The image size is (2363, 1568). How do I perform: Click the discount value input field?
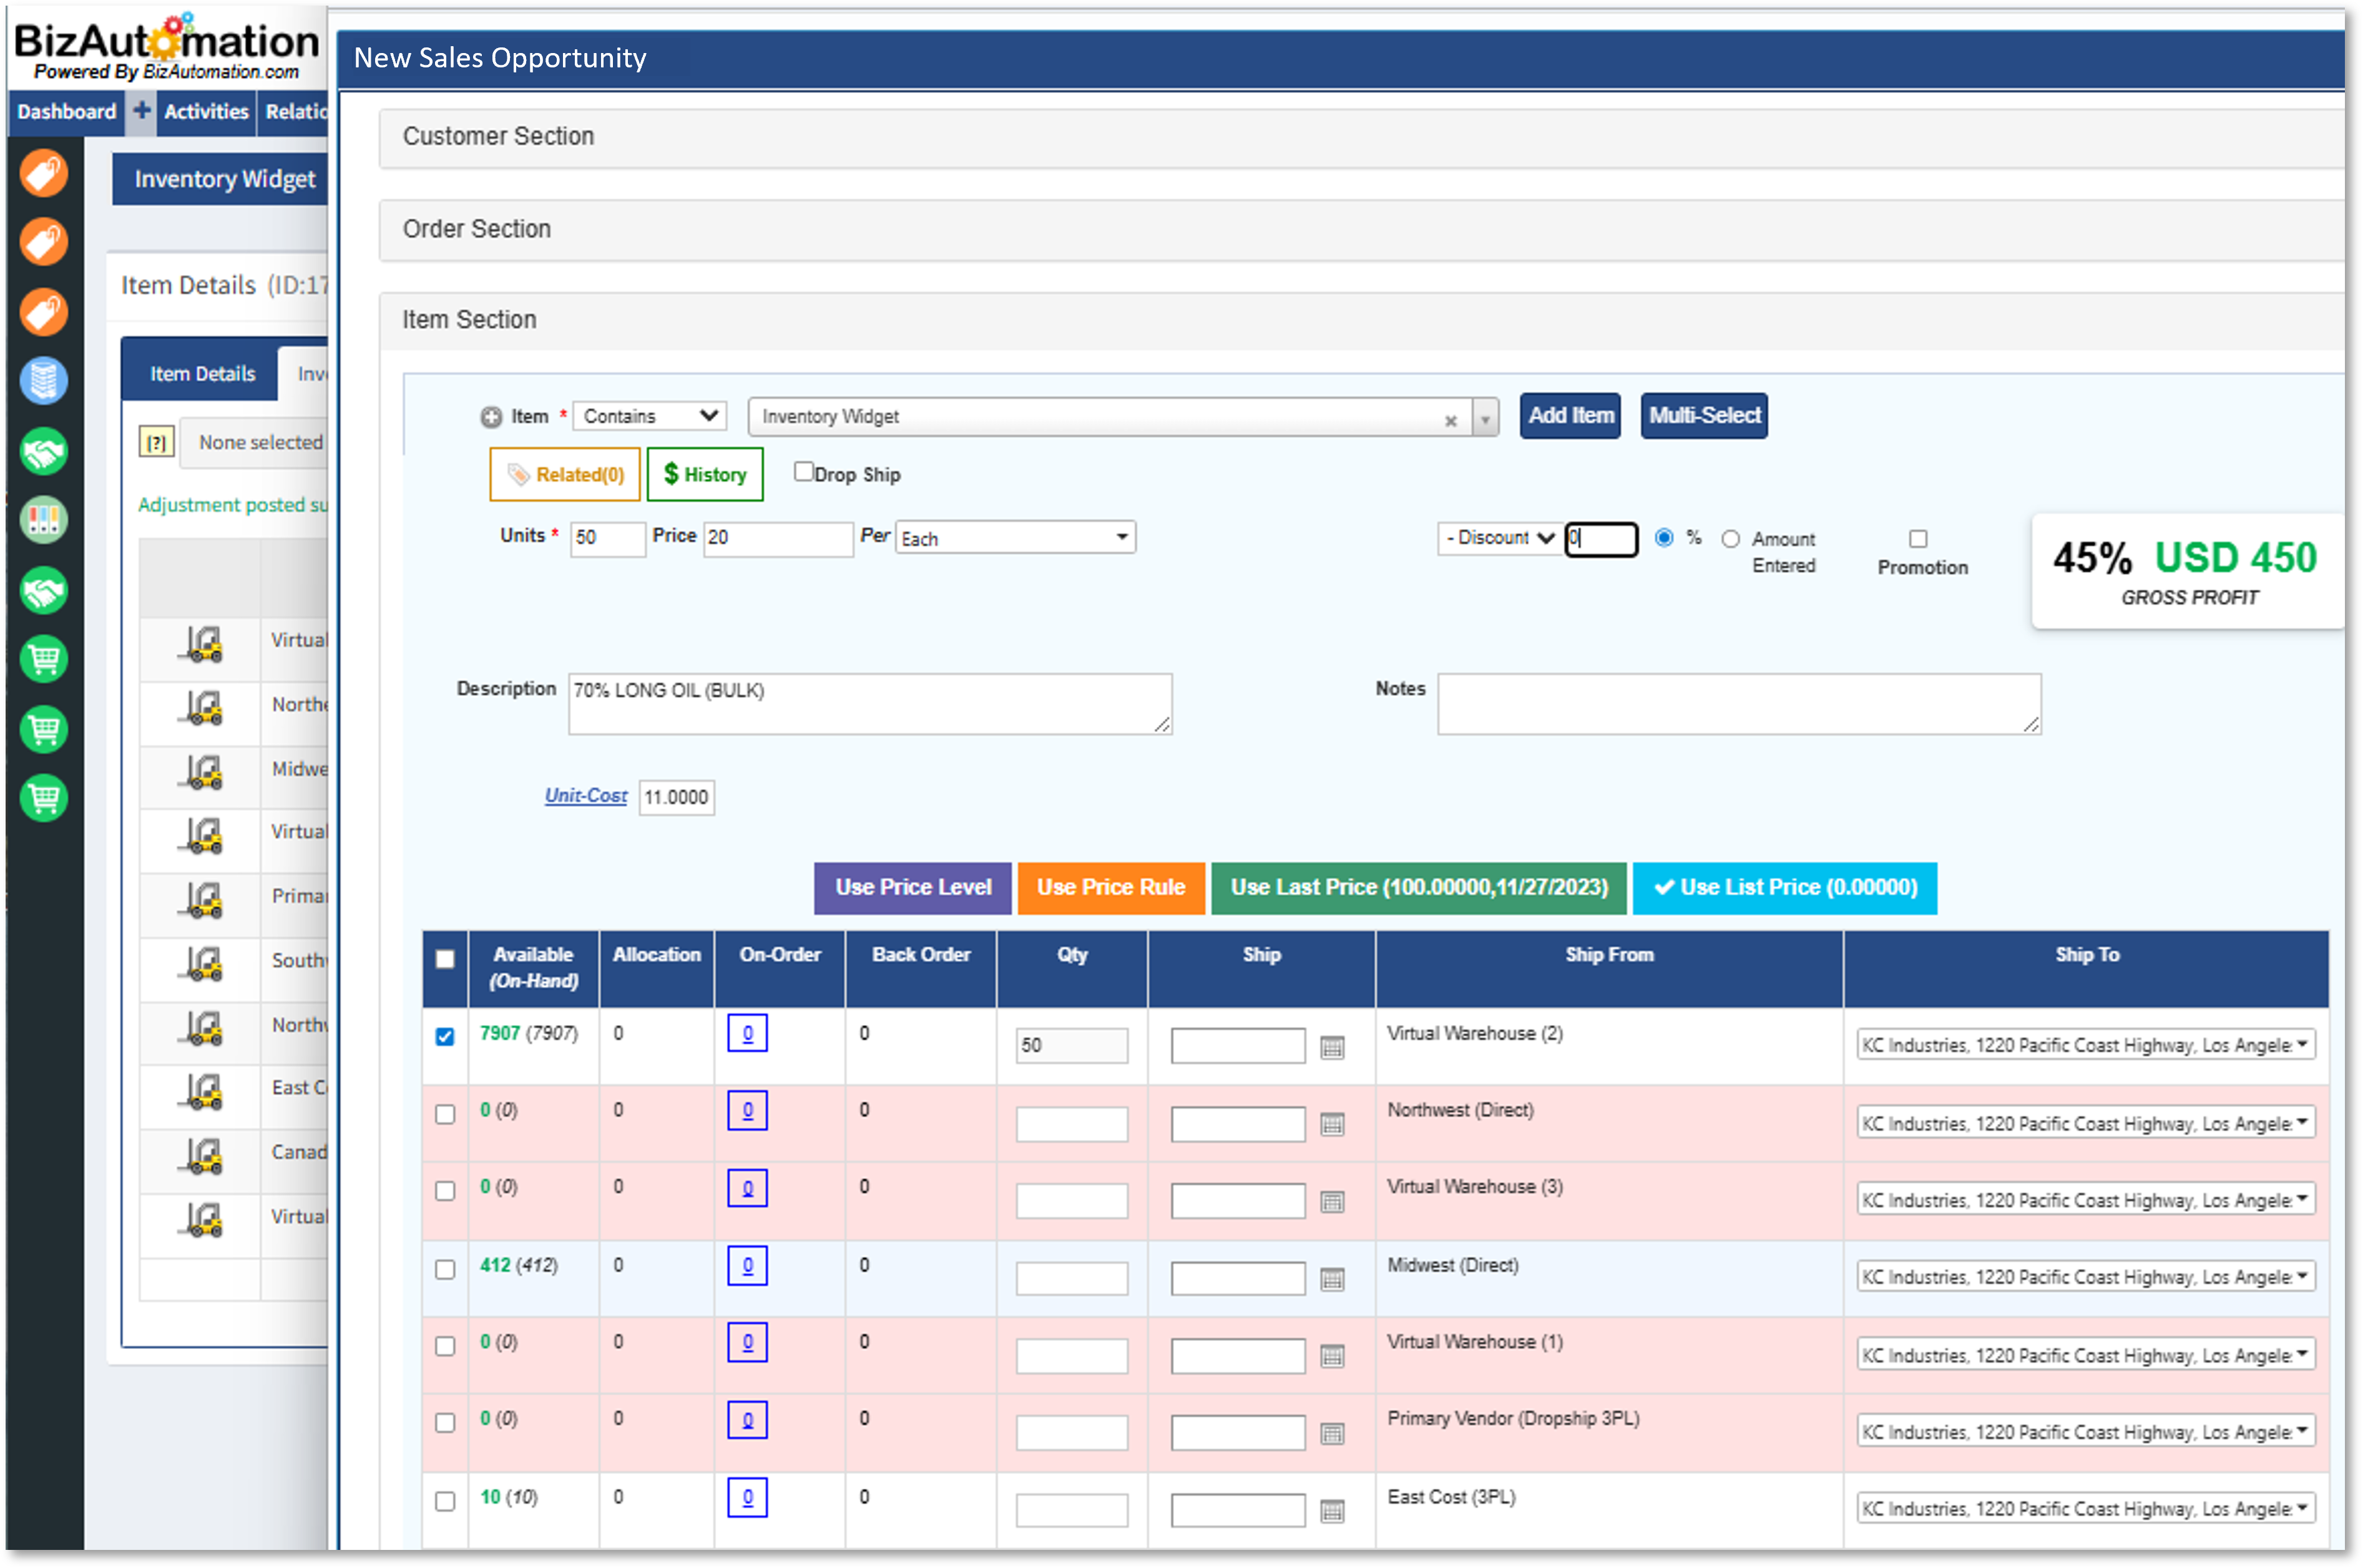pos(1601,539)
